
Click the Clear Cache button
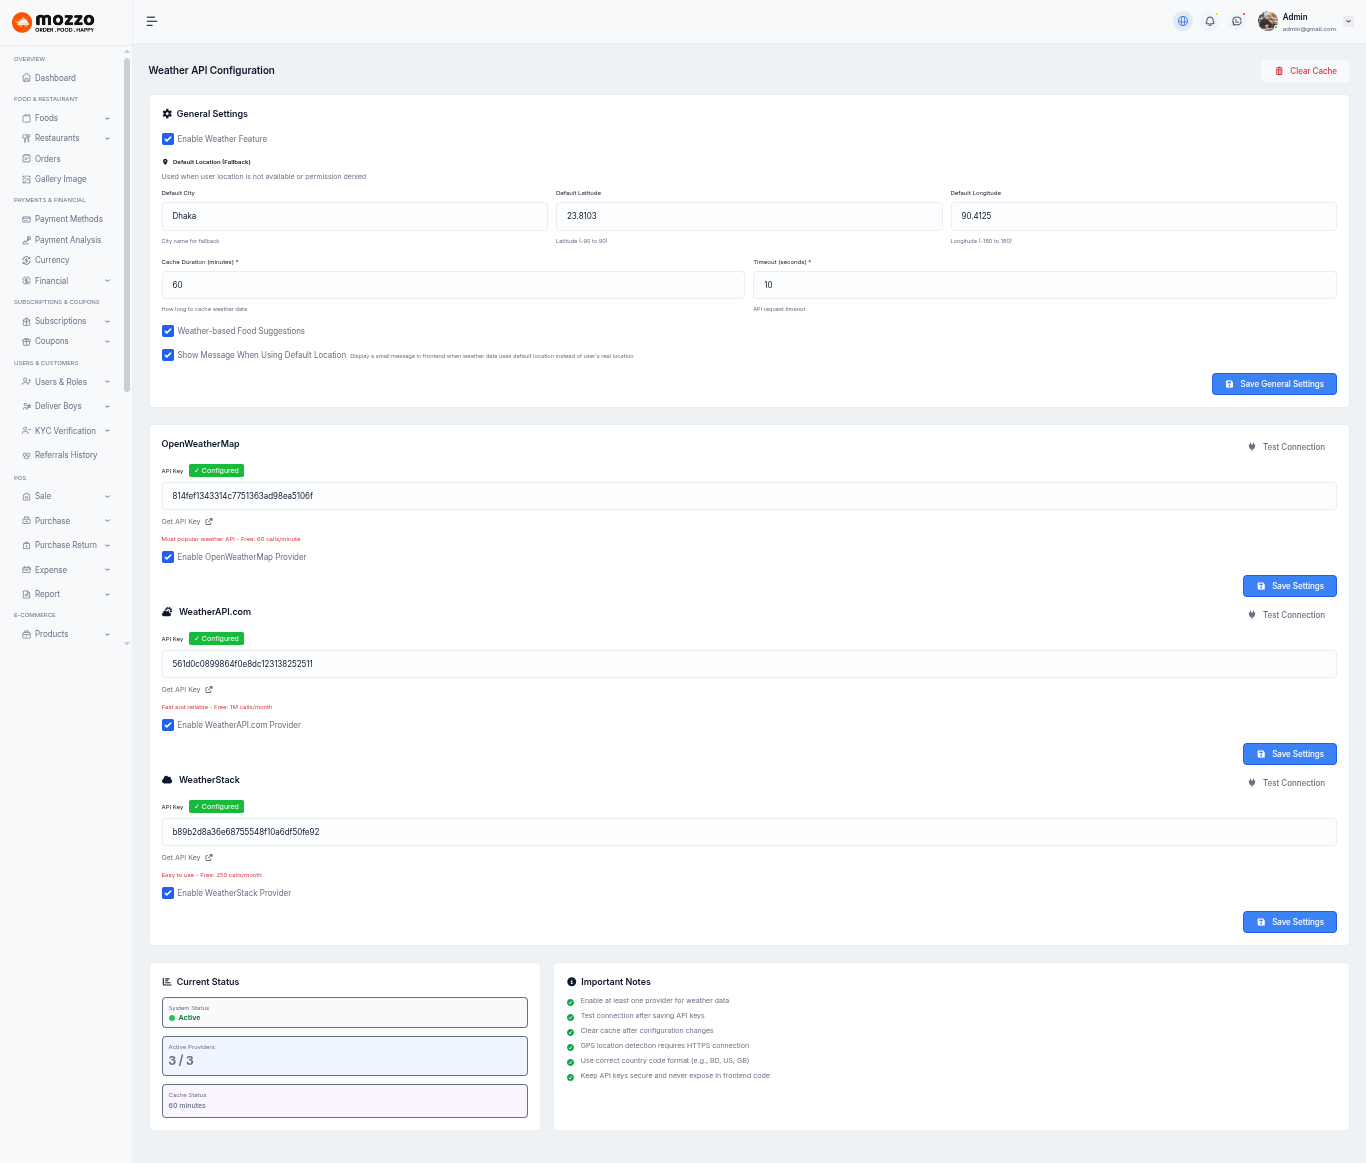[1305, 71]
